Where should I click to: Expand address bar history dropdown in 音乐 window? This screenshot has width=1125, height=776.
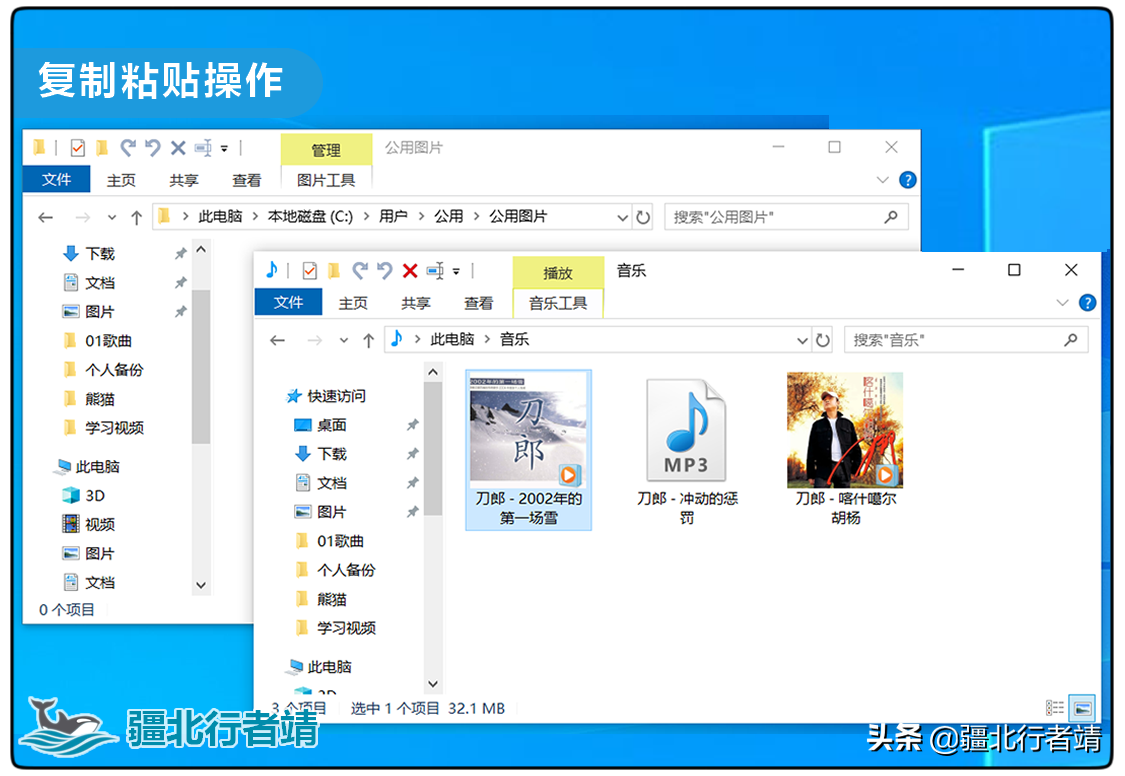coord(802,341)
